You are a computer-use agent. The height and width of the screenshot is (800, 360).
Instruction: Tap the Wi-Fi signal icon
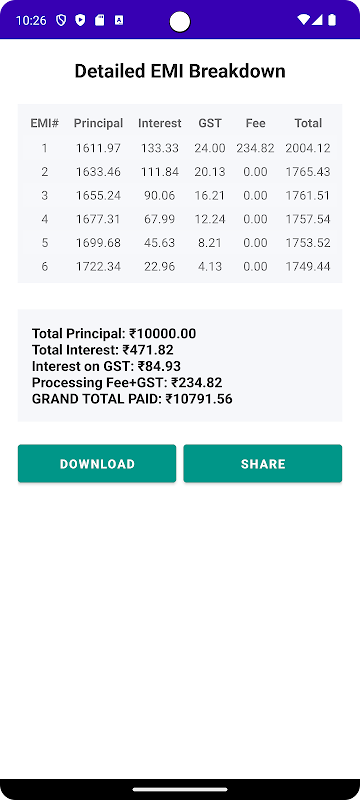point(303,20)
